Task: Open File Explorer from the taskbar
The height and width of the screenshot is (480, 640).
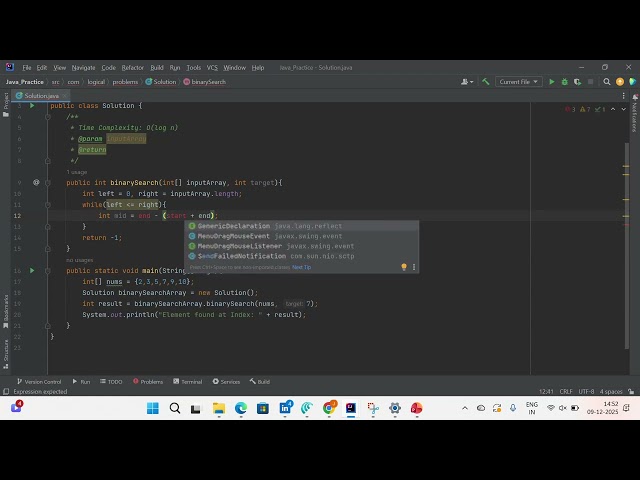Action: [219, 408]
